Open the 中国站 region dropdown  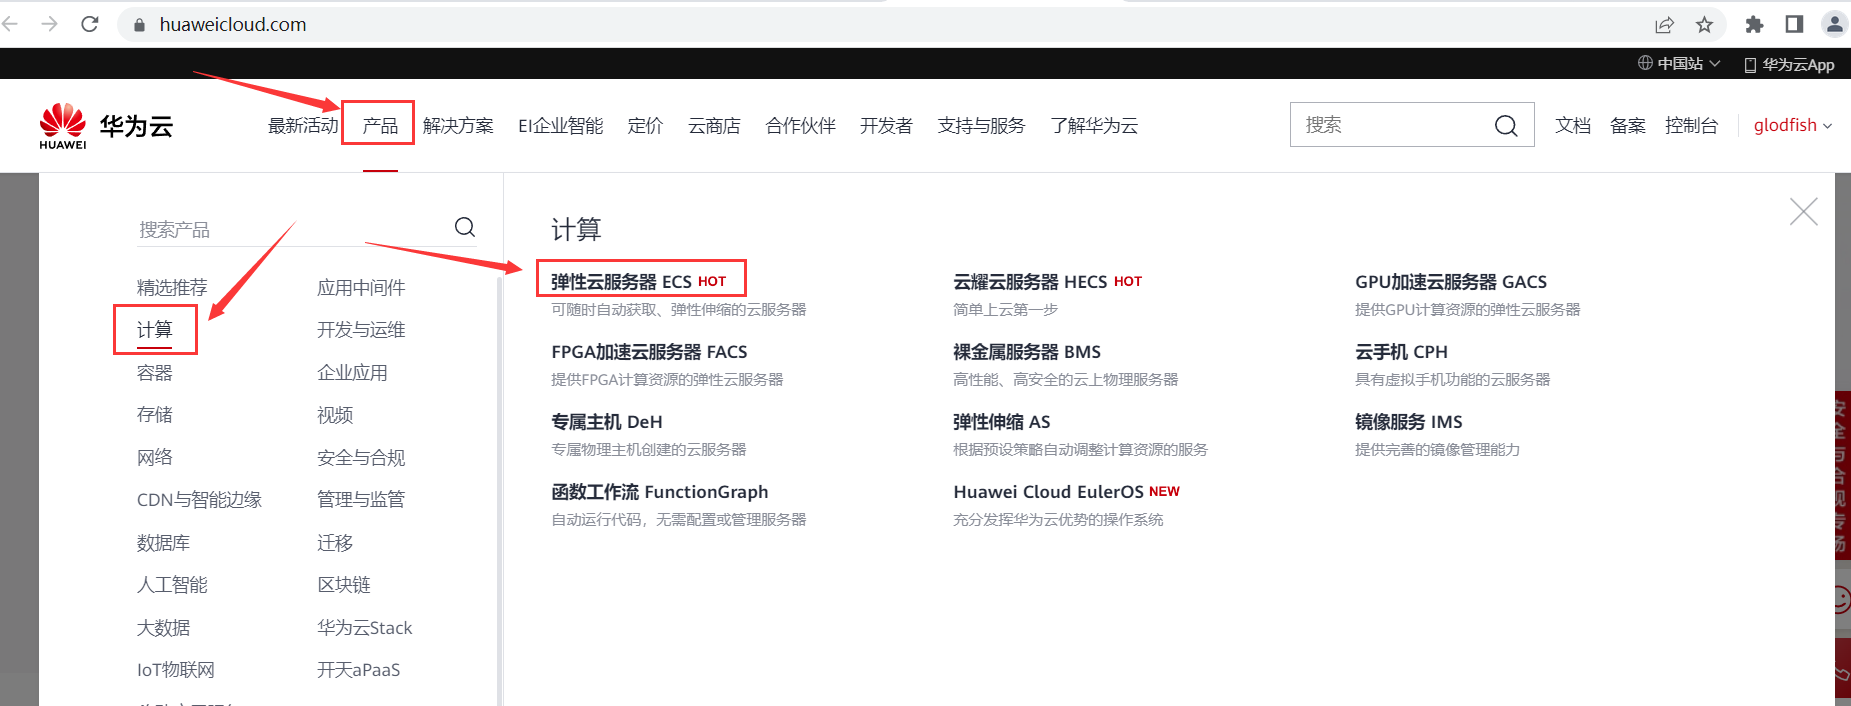pyautogui.click(x=1679, y=64)
